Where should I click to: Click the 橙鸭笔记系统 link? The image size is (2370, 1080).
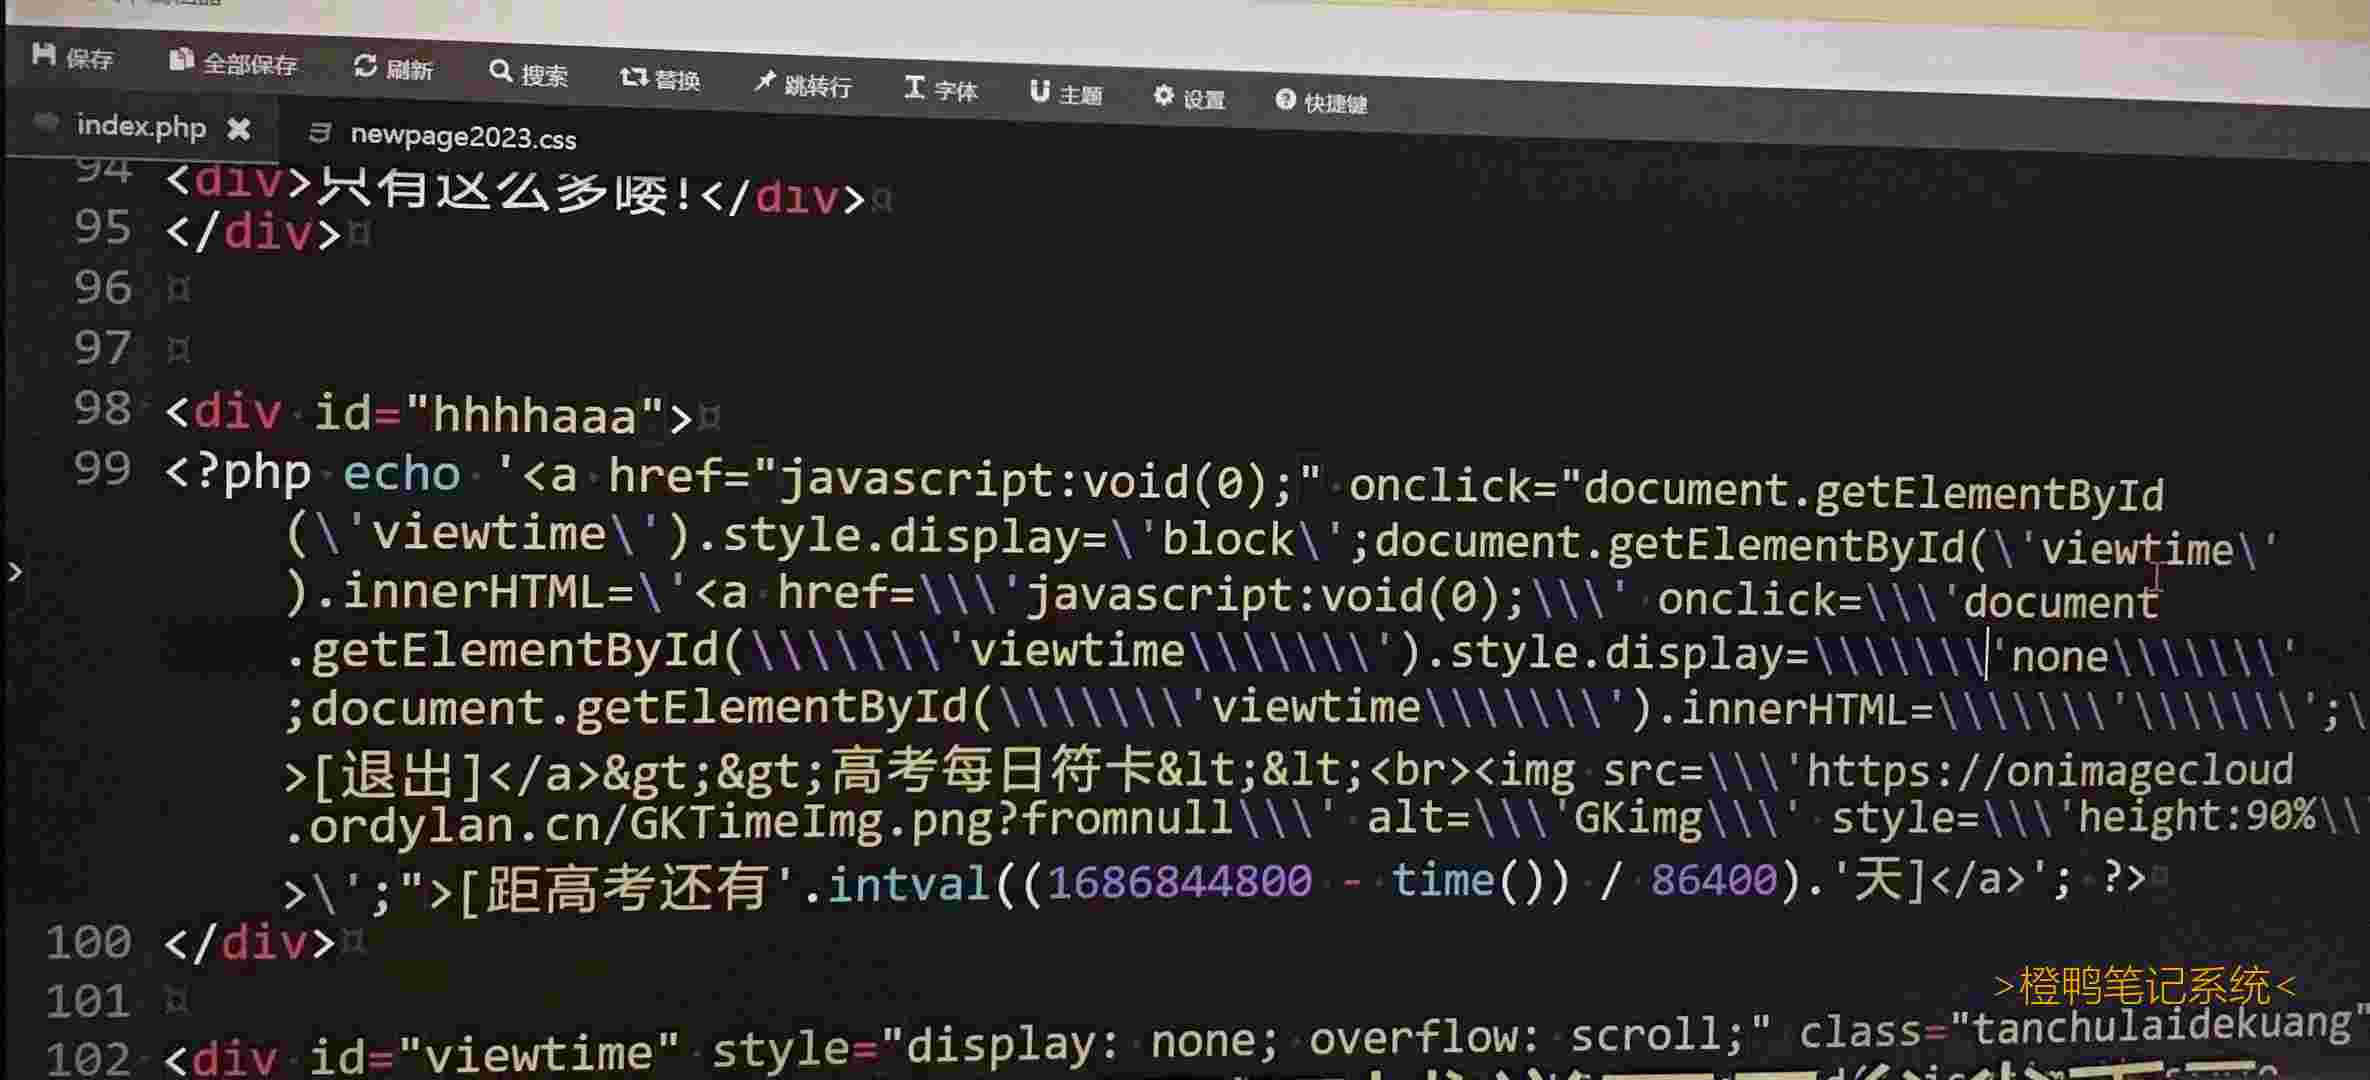2144,987
